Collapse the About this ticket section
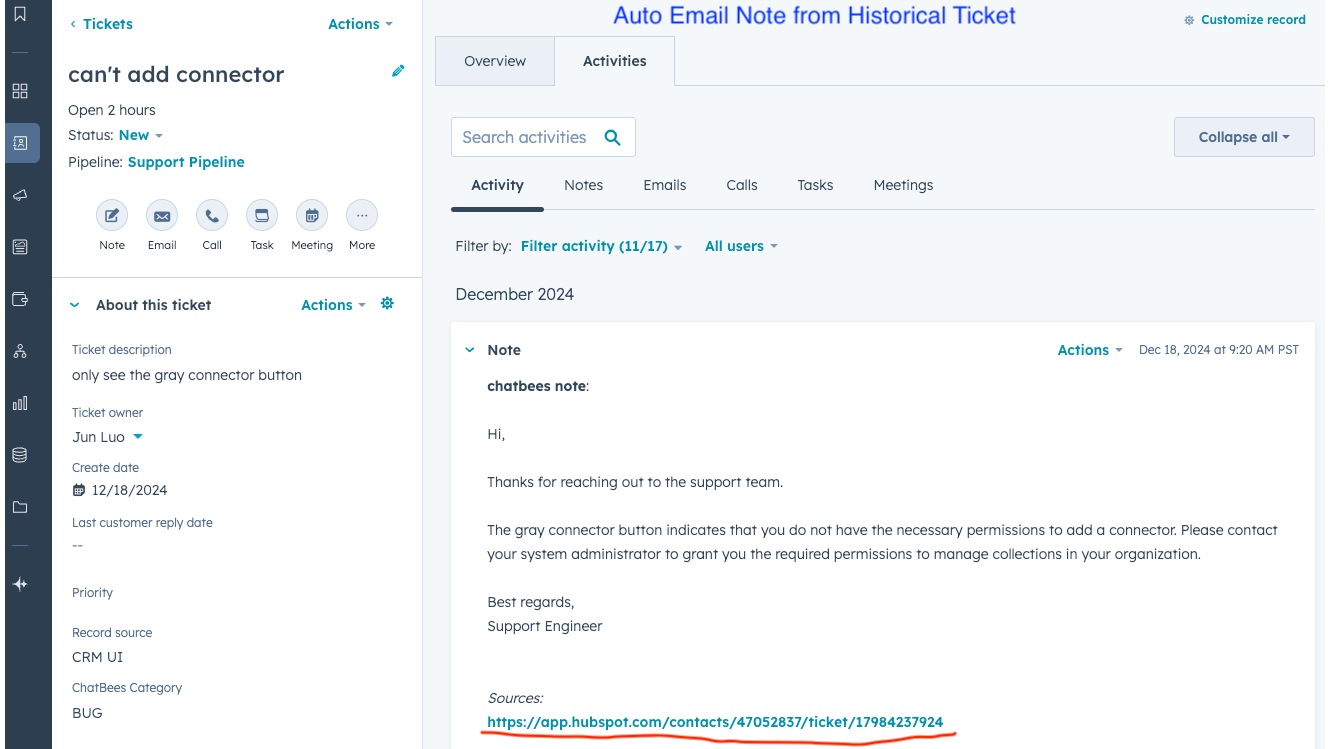This screenshot has height=749, width=1331. click(75, 305)
